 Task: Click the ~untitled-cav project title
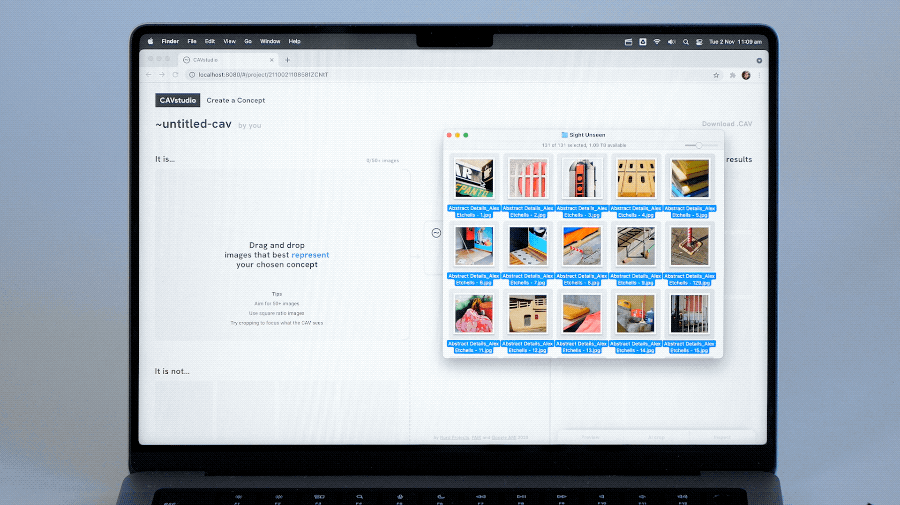(193, 124)
